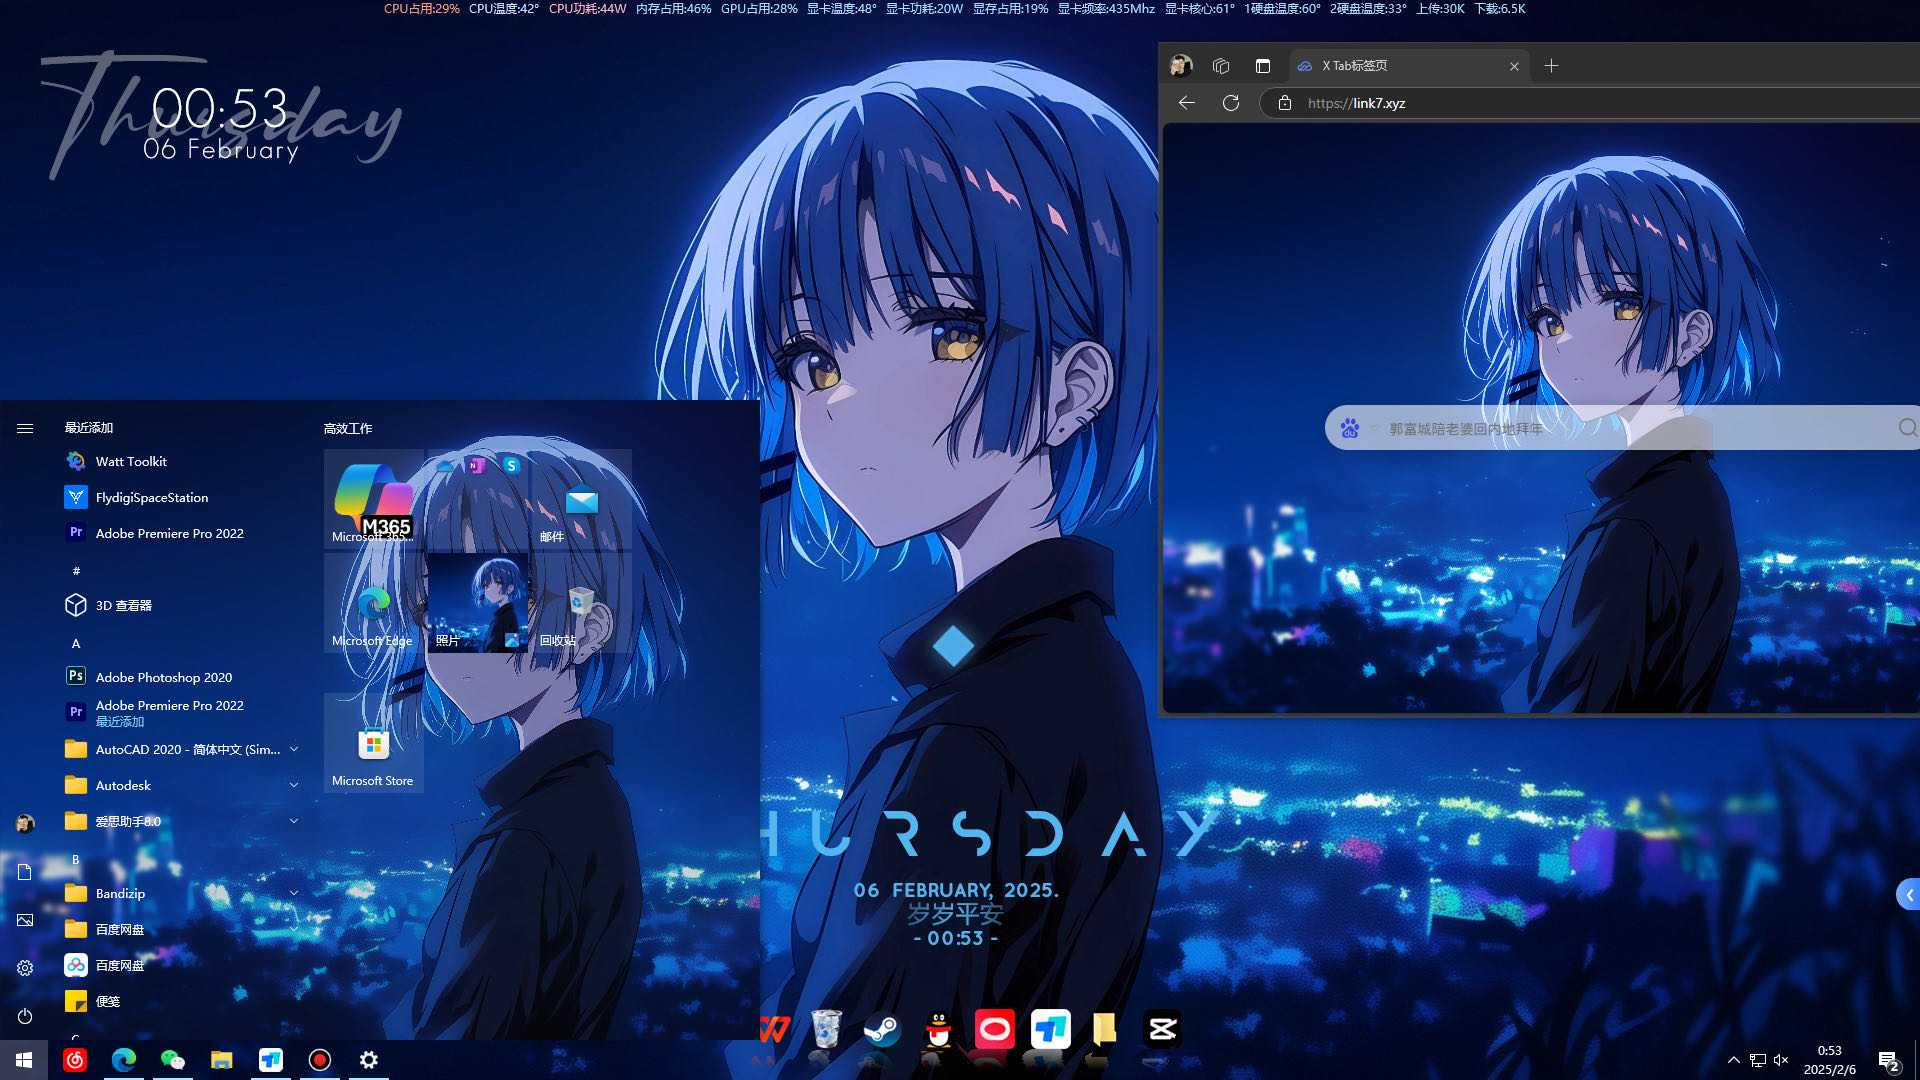
Task: Open the 照片 Photos tile
Action: pyautogui.click(x=478, y=602)
